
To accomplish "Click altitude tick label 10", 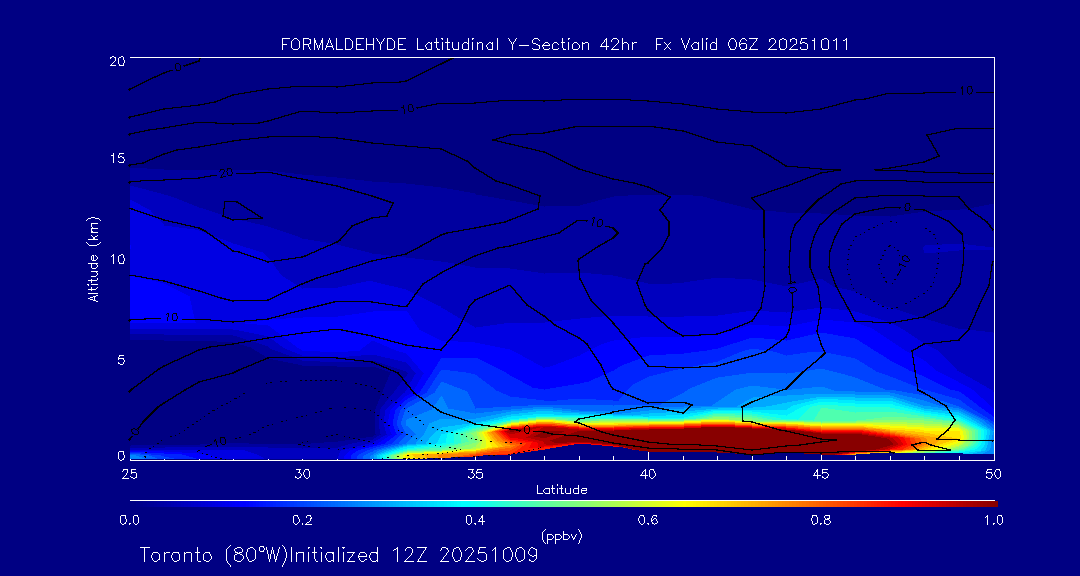I will click(115, 259).
